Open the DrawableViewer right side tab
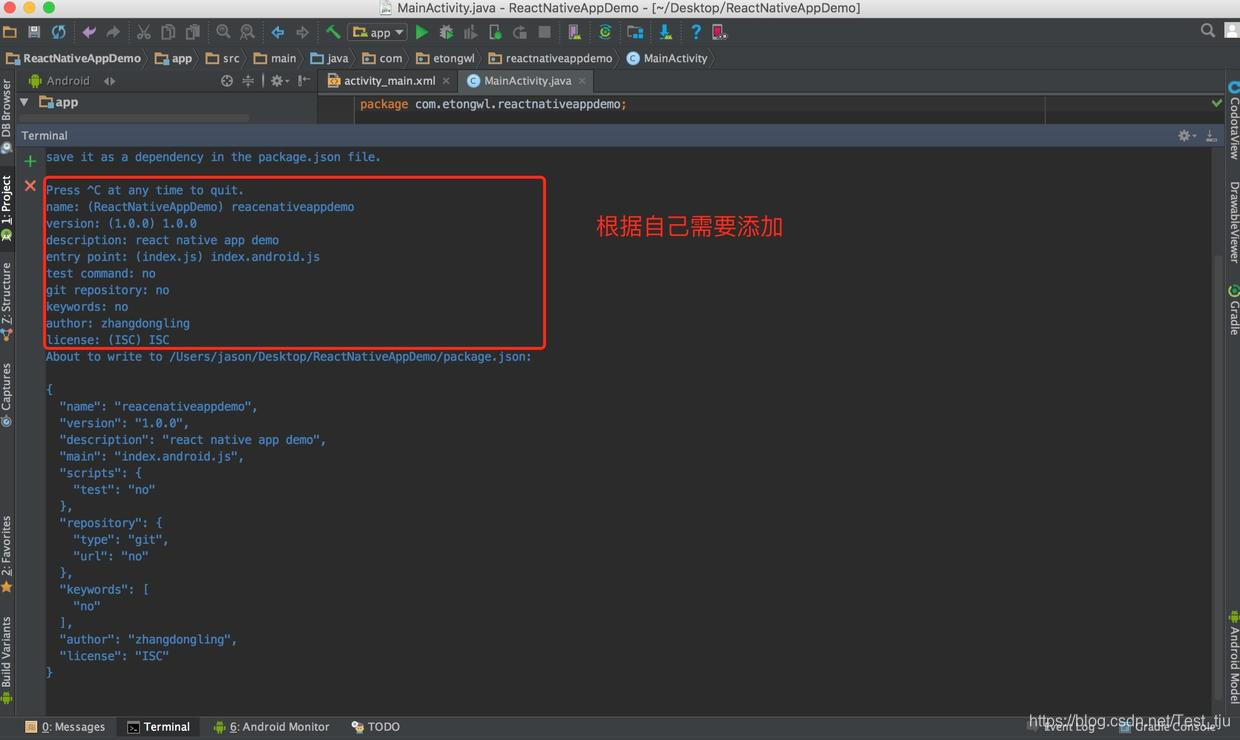Screen dimensions: 1240x740 point(1234,222)
